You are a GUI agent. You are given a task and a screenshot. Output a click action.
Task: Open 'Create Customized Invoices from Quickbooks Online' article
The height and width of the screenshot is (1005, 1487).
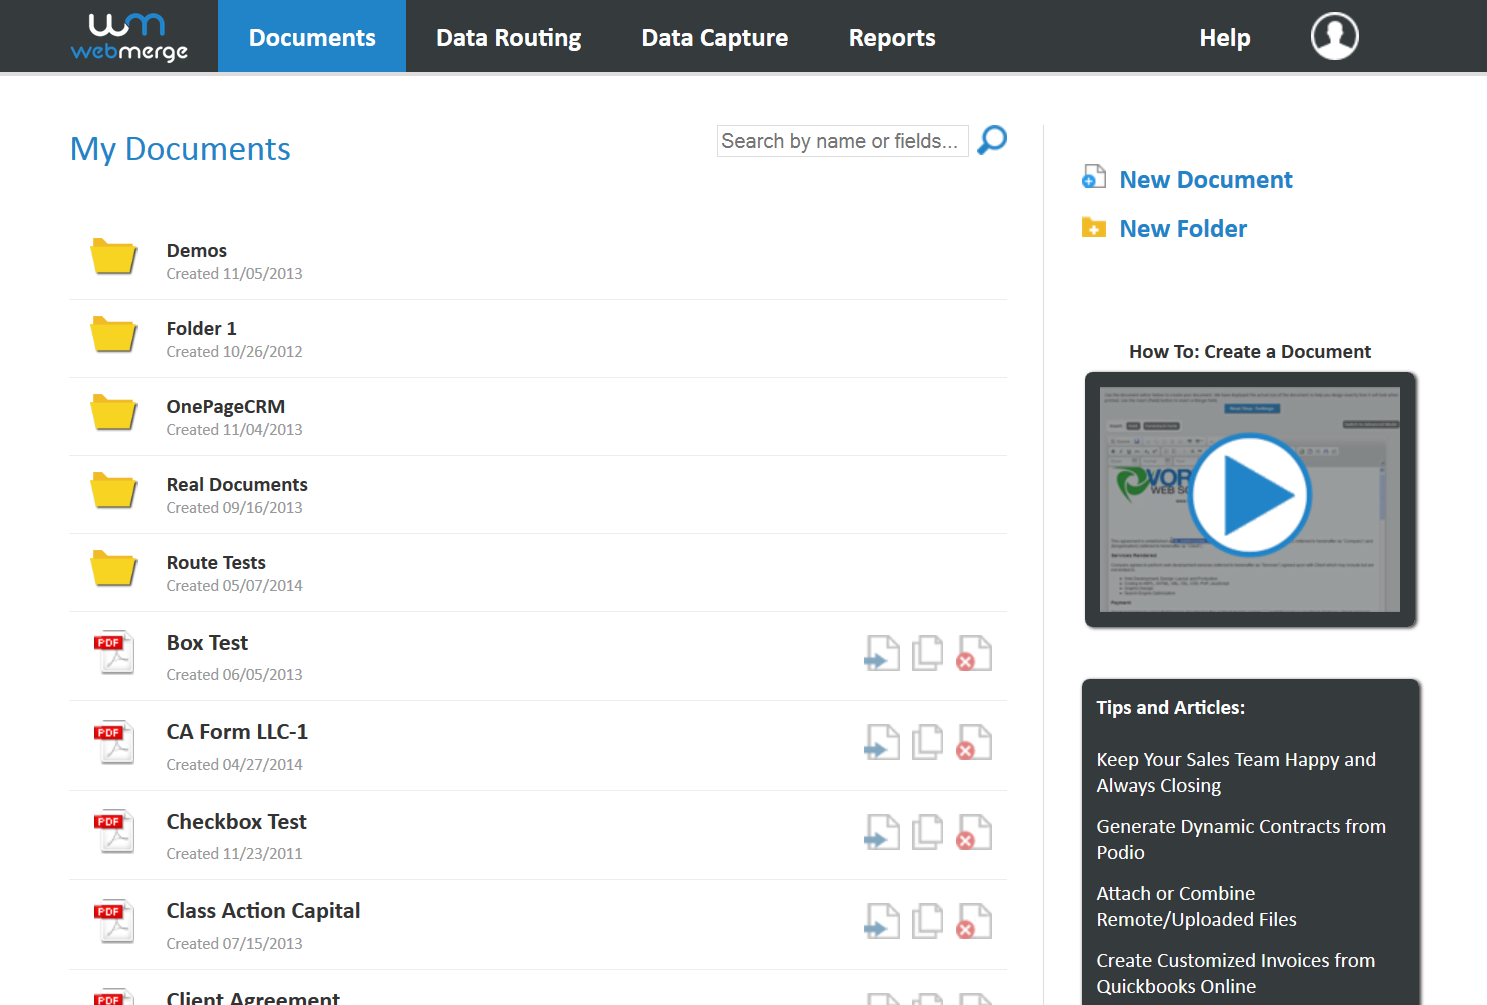point(1236,973)
